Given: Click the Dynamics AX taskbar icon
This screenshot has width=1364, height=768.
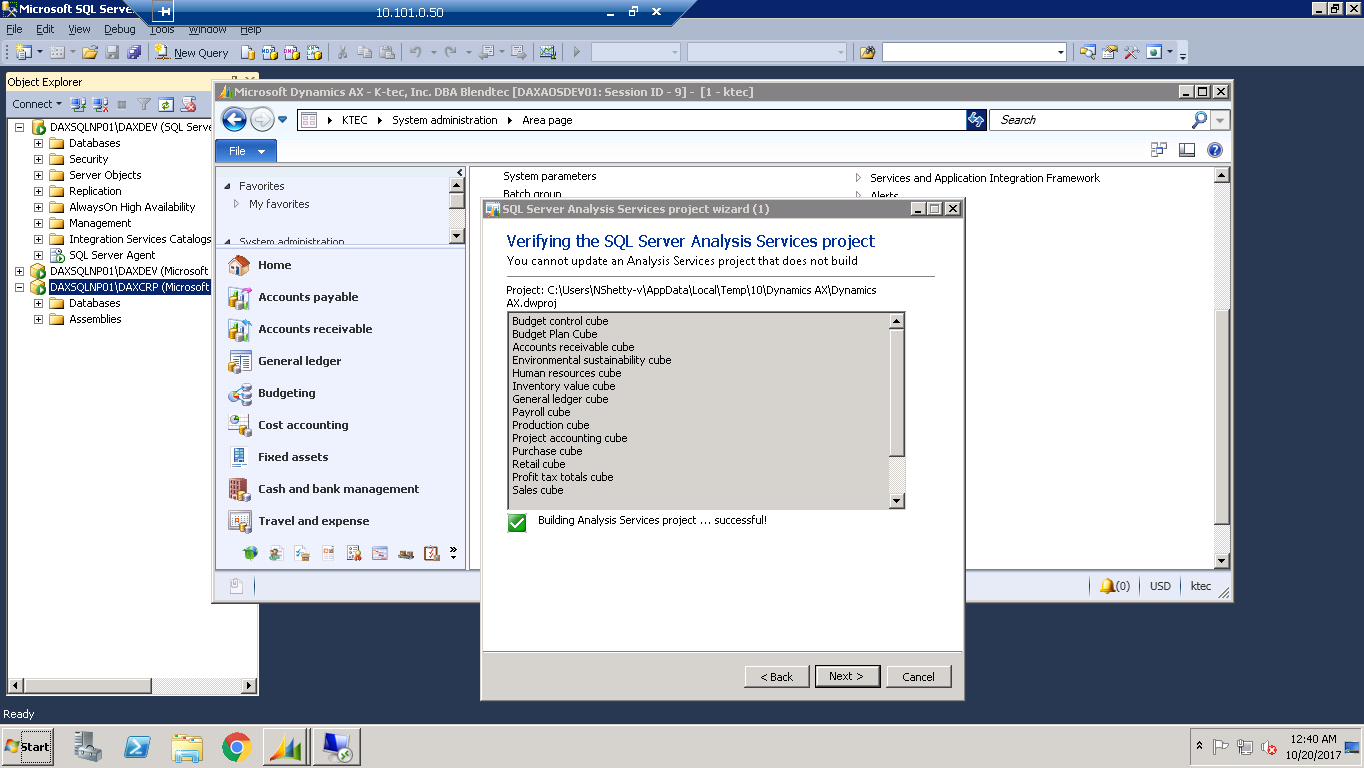Looking at the screenshot, I should point(284,747).
